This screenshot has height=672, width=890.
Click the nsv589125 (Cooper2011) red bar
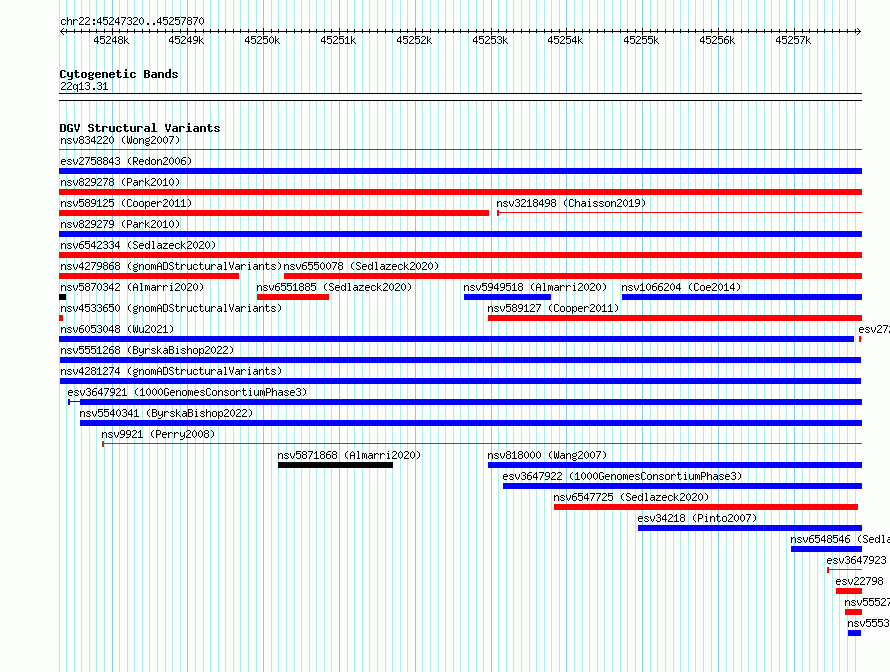pyautogui.click(x=274, y=213)
